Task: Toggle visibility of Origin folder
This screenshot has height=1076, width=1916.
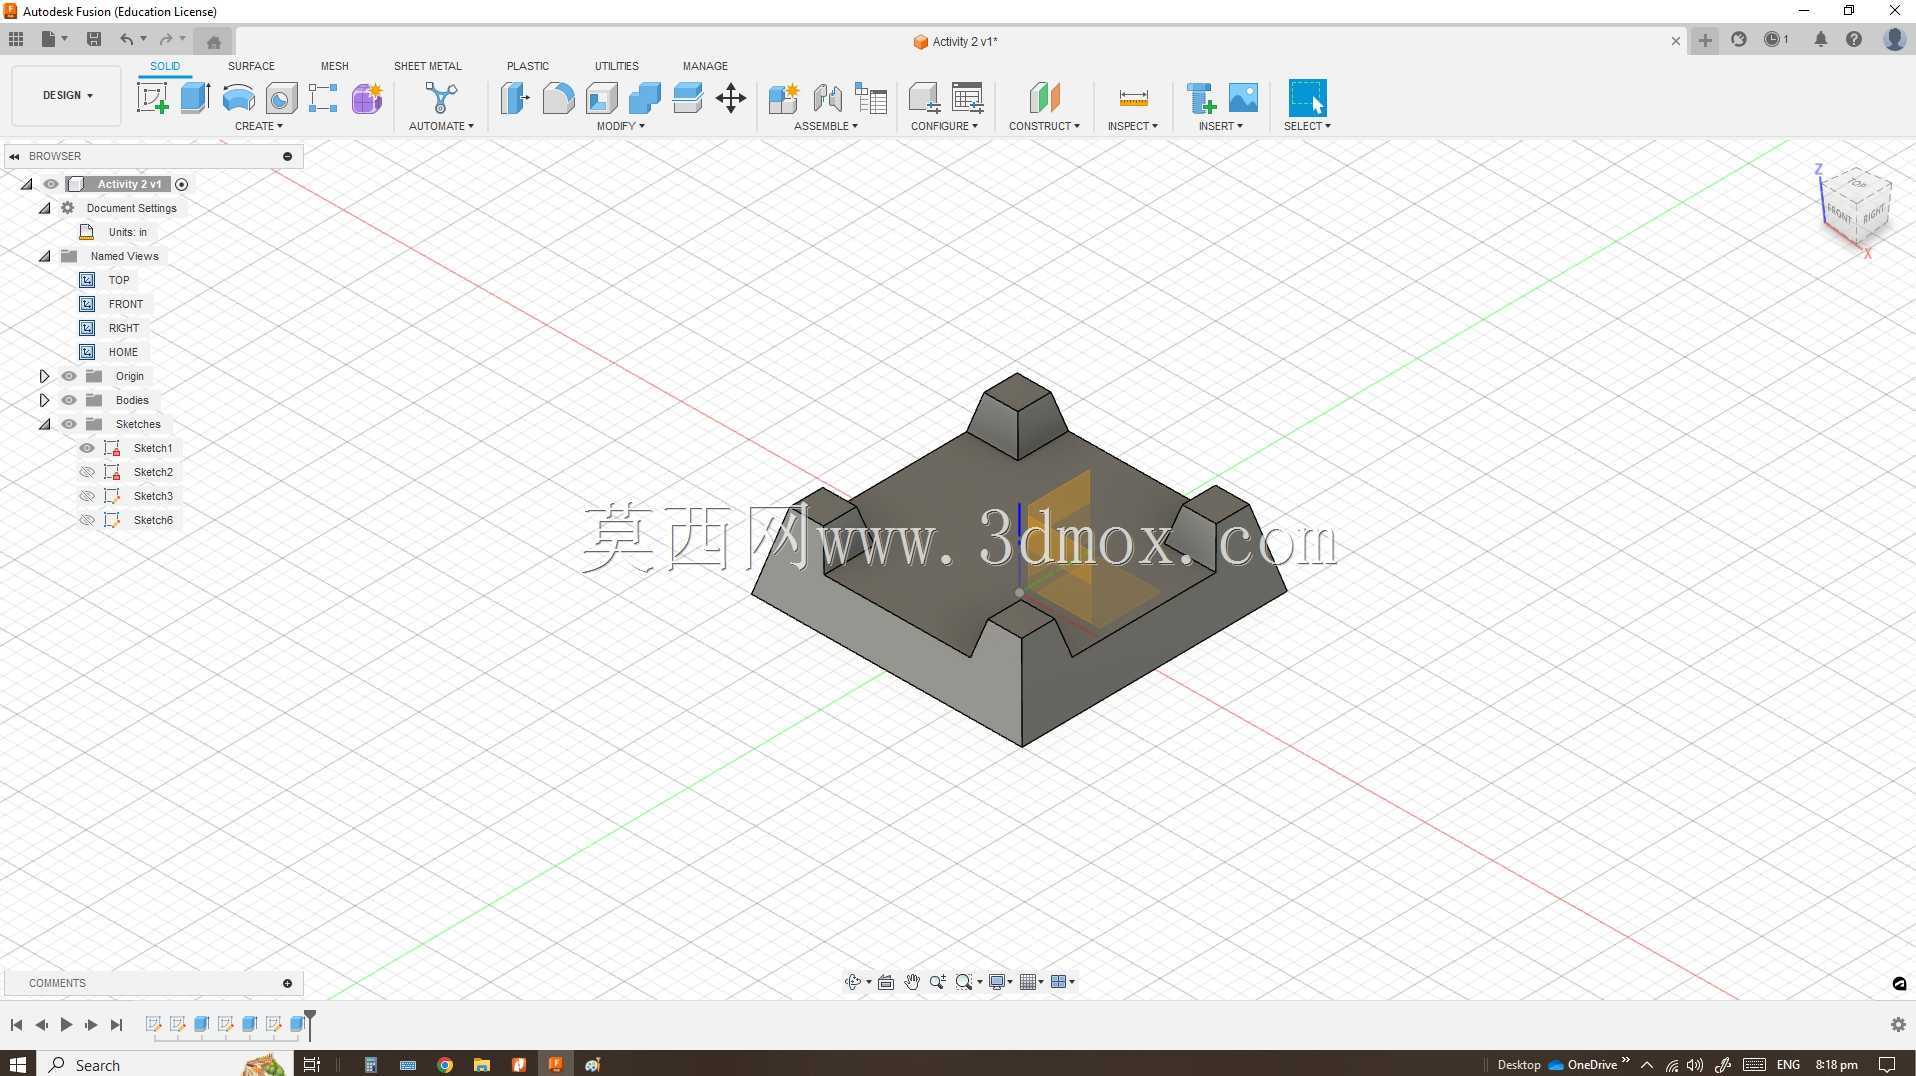Action: 69,376
